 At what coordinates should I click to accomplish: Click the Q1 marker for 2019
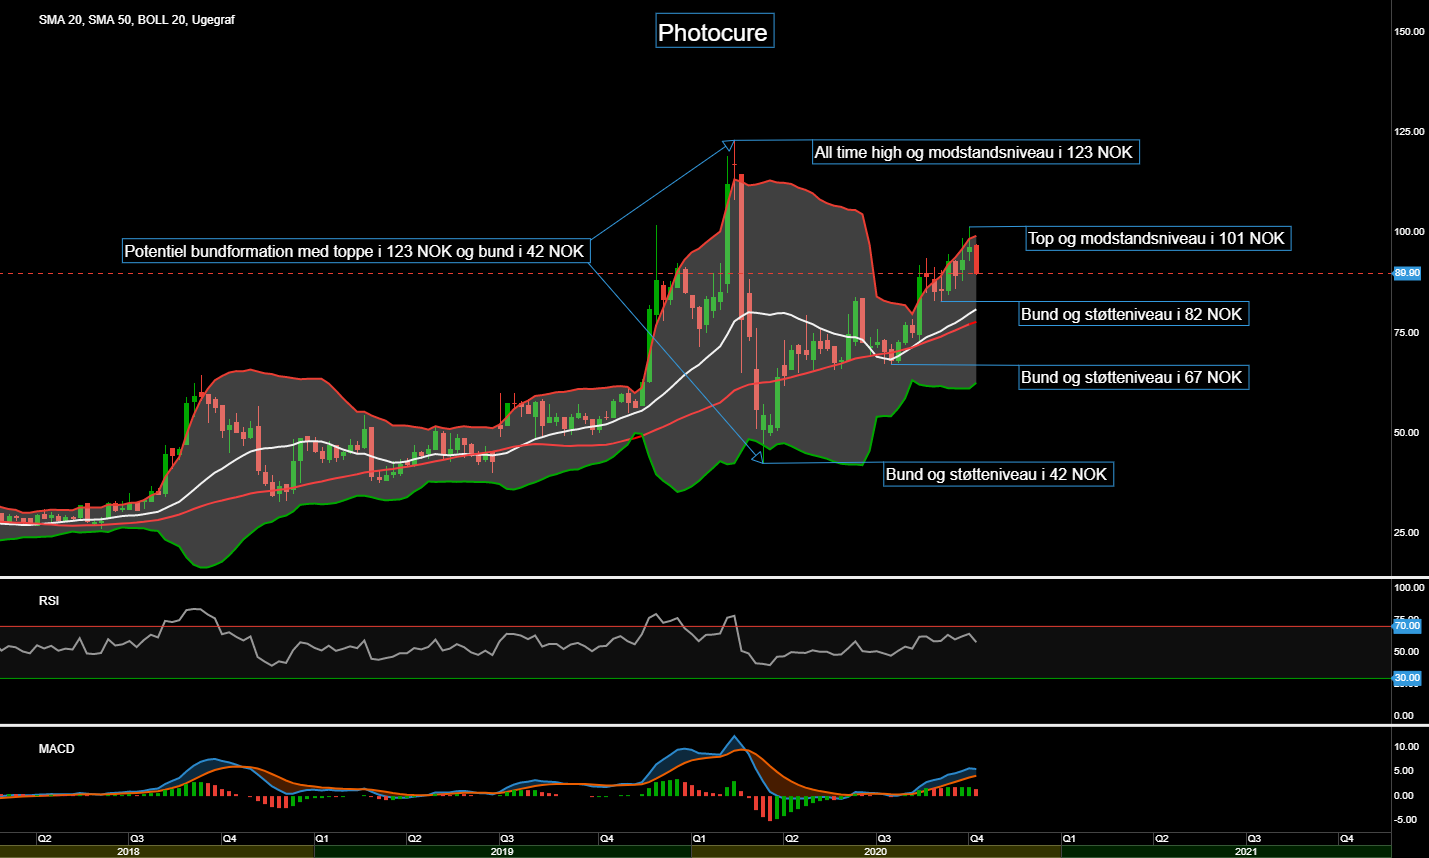pos(322,839)
